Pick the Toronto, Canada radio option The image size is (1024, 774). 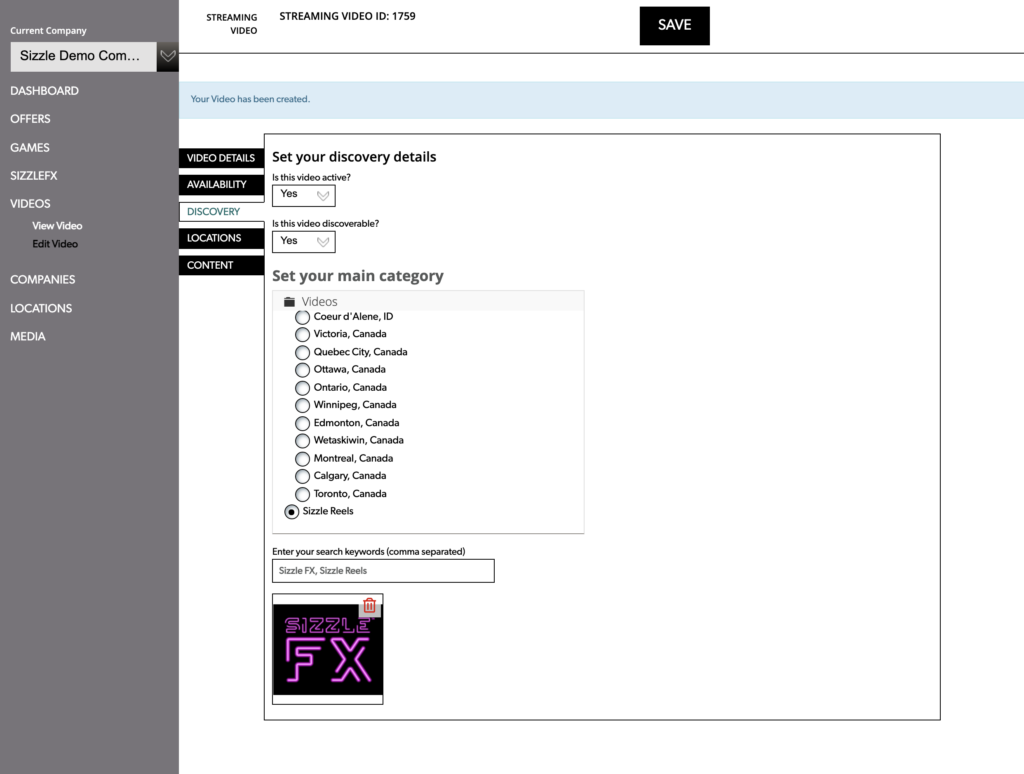[302, 494]
